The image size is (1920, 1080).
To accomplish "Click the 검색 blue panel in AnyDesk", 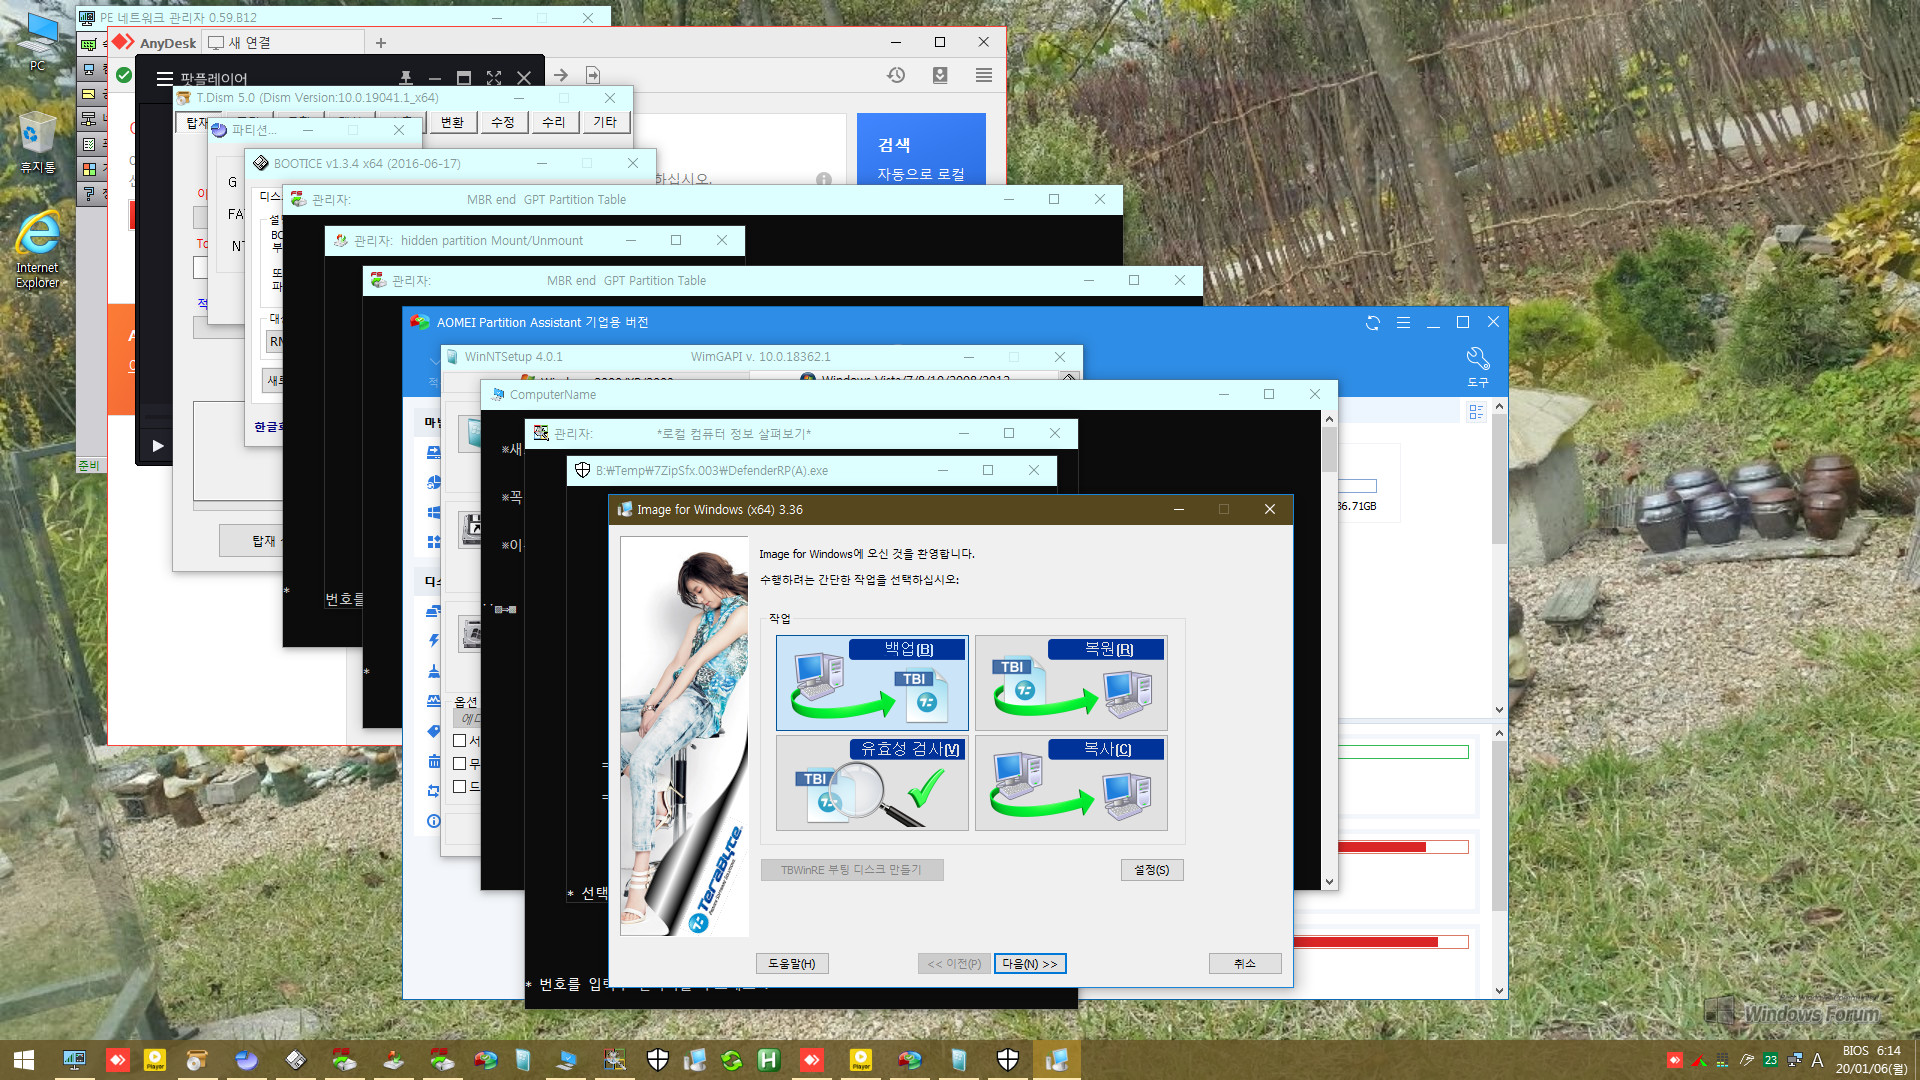I will click(x=921, y=149).
